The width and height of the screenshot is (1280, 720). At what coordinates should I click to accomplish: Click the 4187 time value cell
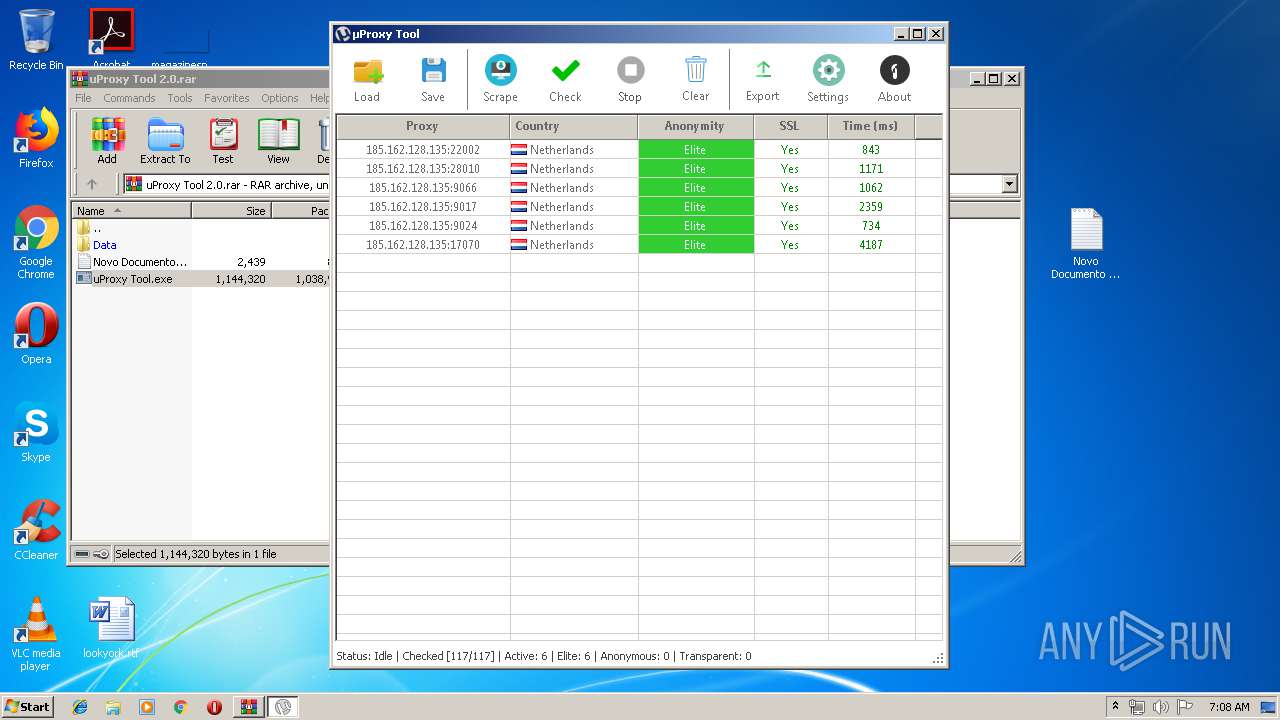pyautogui.click(x=871, y=245)
